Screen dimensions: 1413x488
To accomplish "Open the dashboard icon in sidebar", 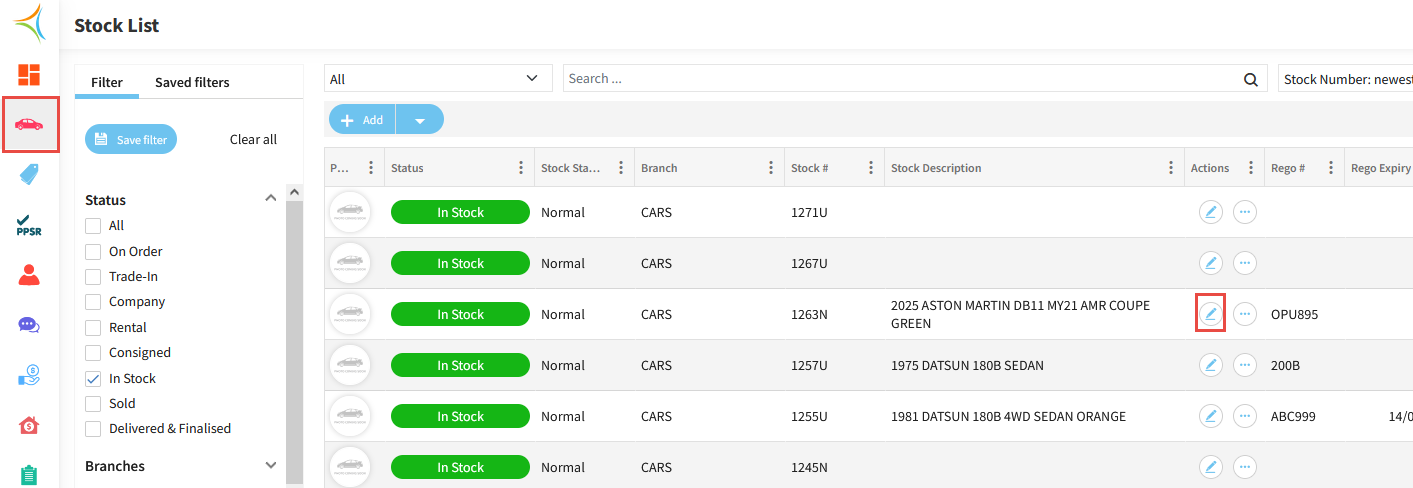I will [29, 75].
